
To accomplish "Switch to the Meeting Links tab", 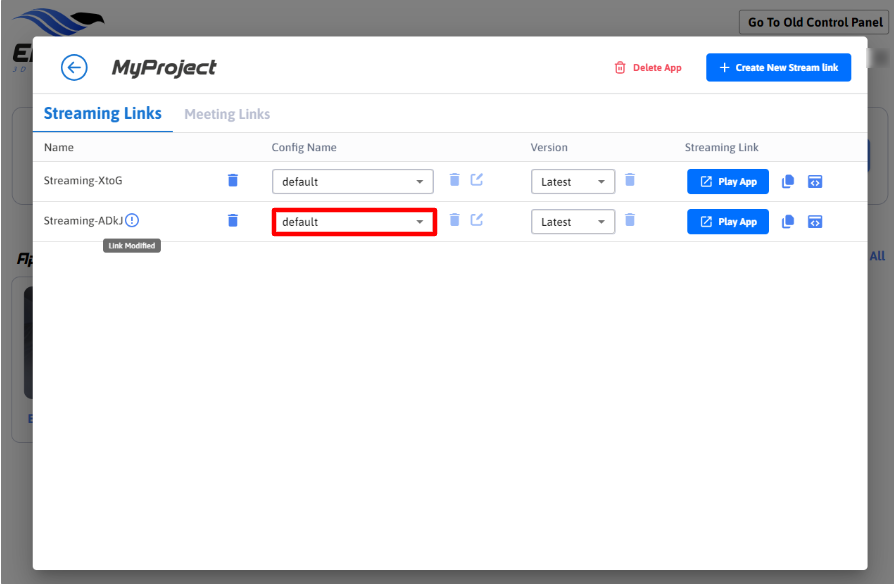I will [227, 114].
